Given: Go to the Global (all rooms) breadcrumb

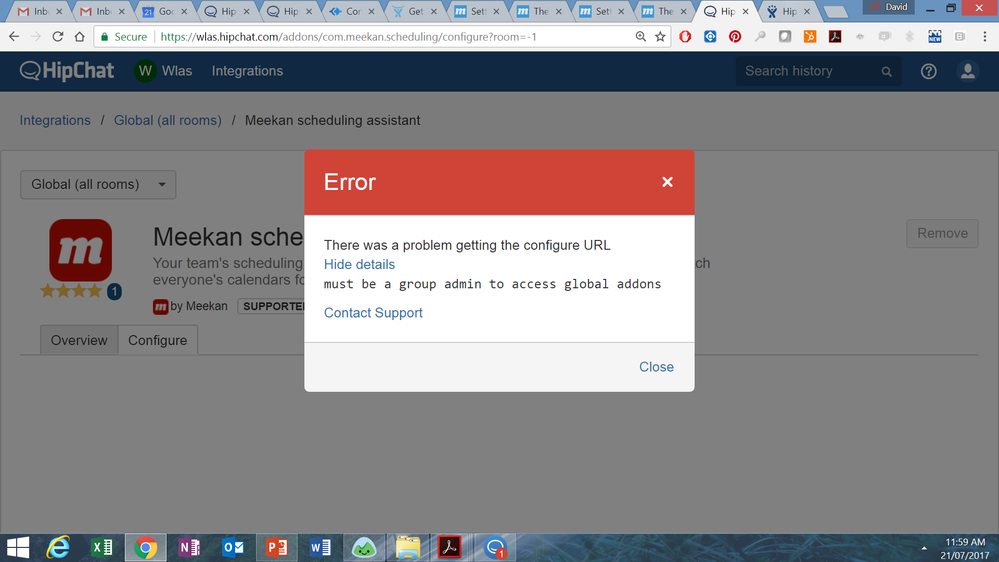Looking at the screenshot, I should pos(168,120).
